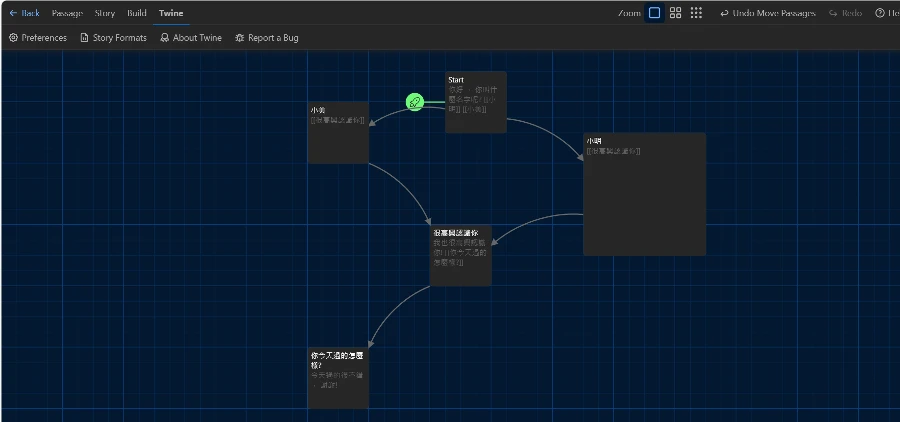Viewport: 900px width, 422px height.
Task: Switch to the medium zoom grid icon
Action: point(676,13)
